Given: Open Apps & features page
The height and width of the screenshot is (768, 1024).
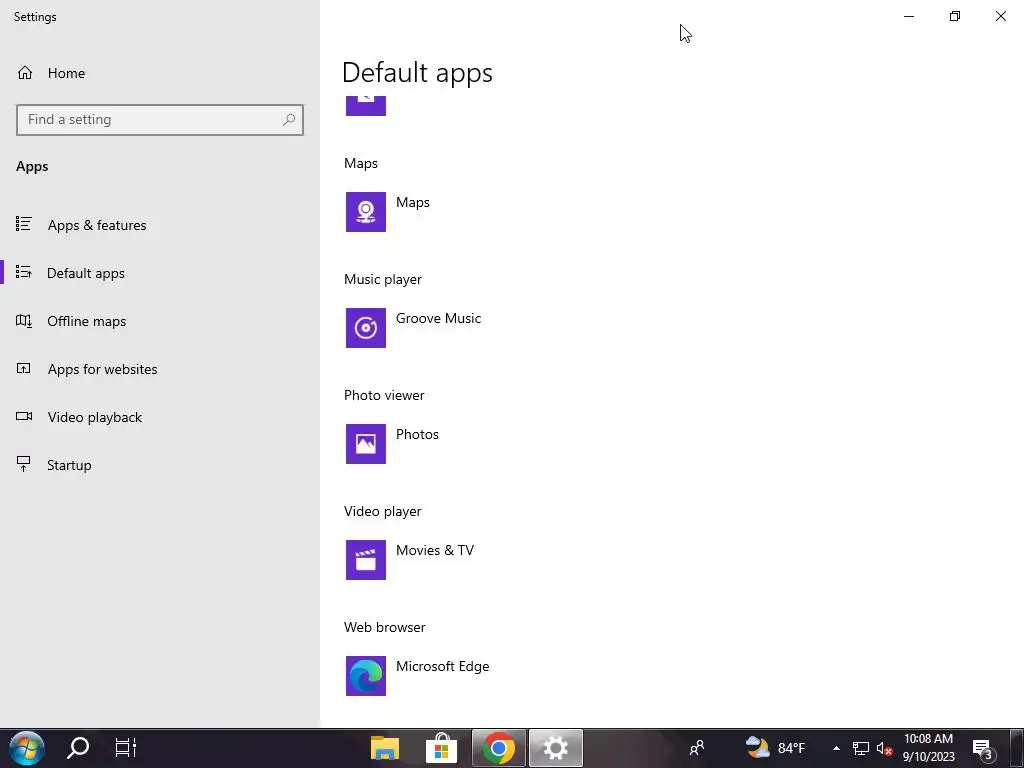Looking at the screenshot, I should pyautogui.click(x=160, y=225).
